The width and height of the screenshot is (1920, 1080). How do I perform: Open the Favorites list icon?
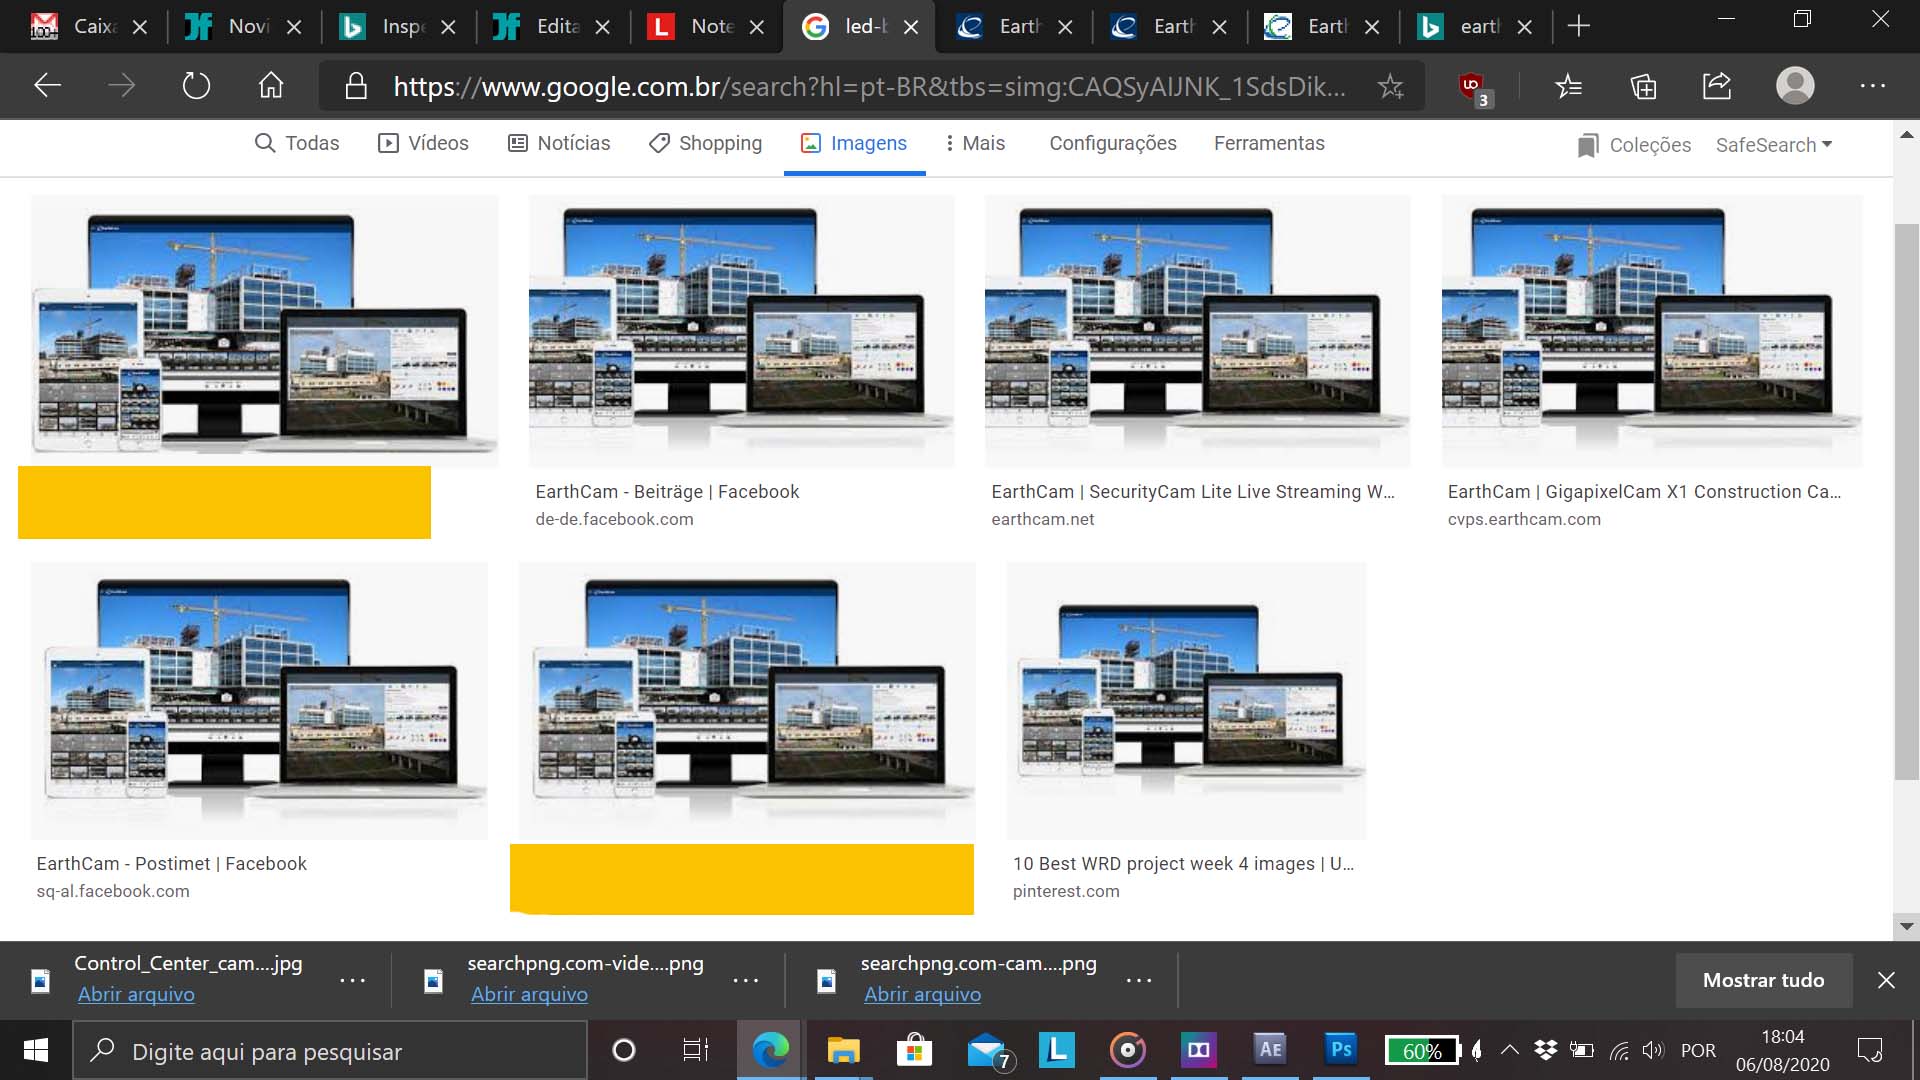point(1568,87)
